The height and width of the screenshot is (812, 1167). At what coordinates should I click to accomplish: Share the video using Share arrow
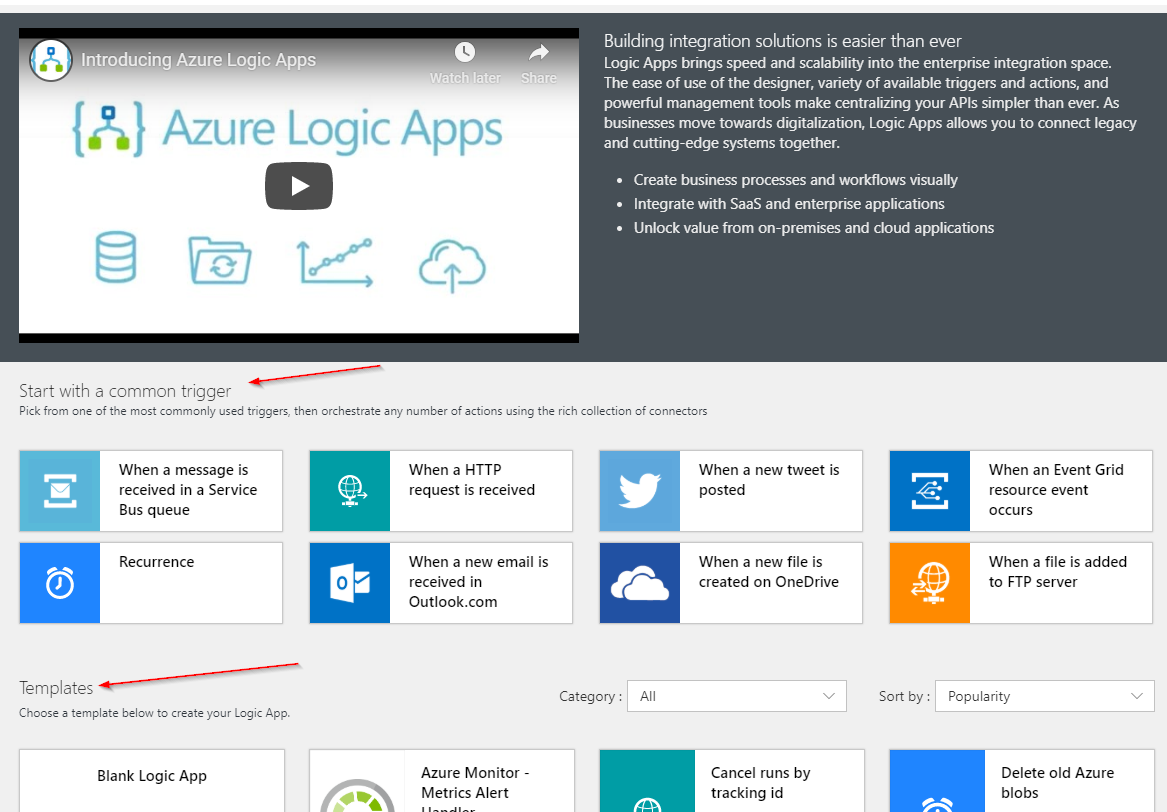coord(539,53)
